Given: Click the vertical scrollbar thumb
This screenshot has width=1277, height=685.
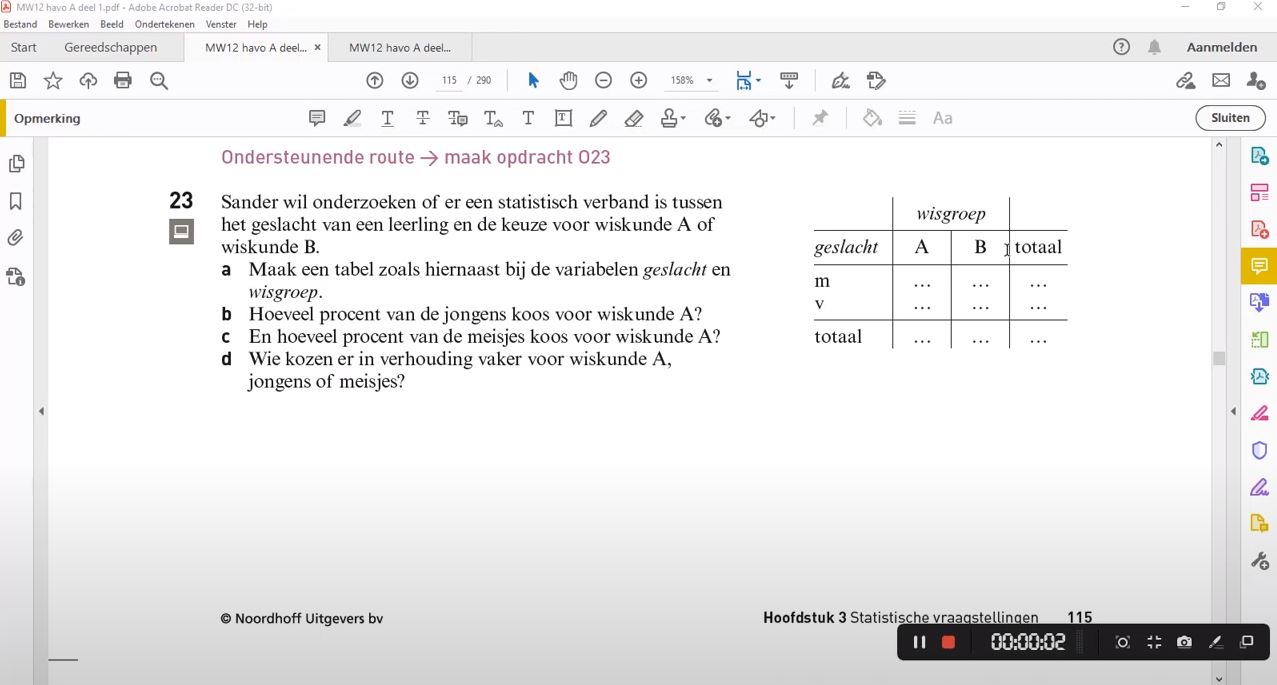Looking at the screenshot, I should (1219, 358).
